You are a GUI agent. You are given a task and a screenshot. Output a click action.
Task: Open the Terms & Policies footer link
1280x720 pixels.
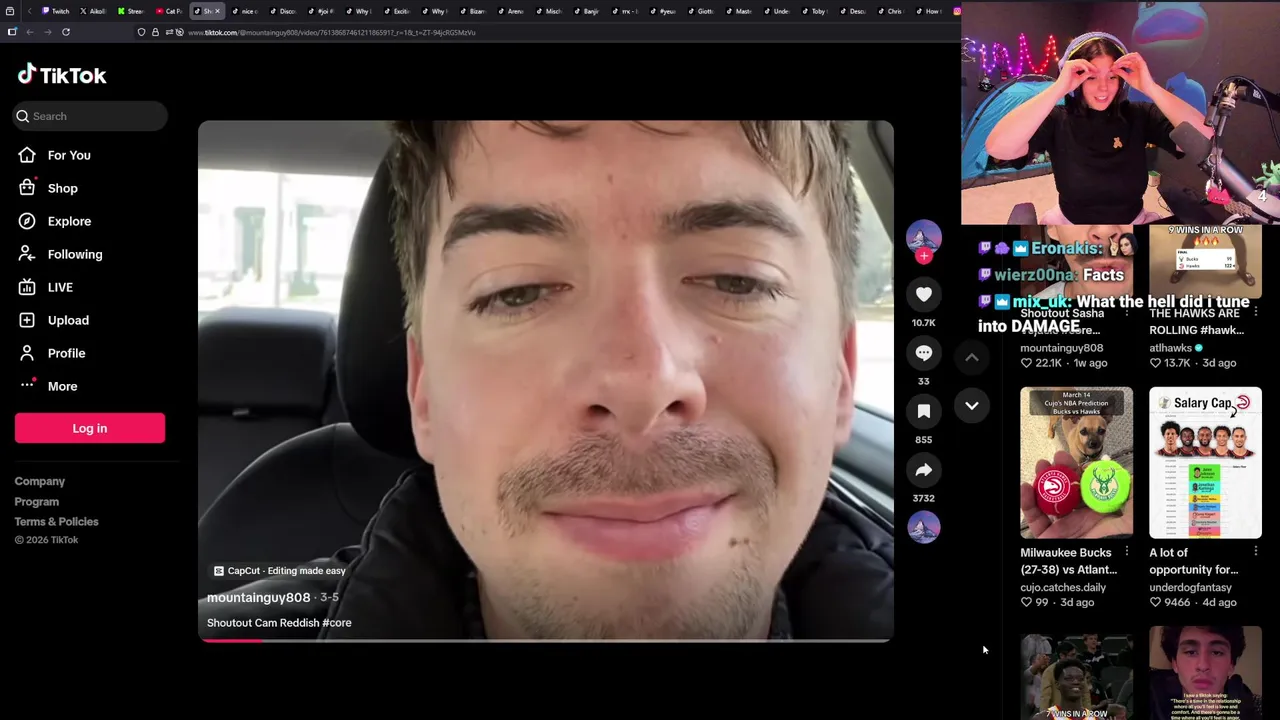[x=57, y=521]
